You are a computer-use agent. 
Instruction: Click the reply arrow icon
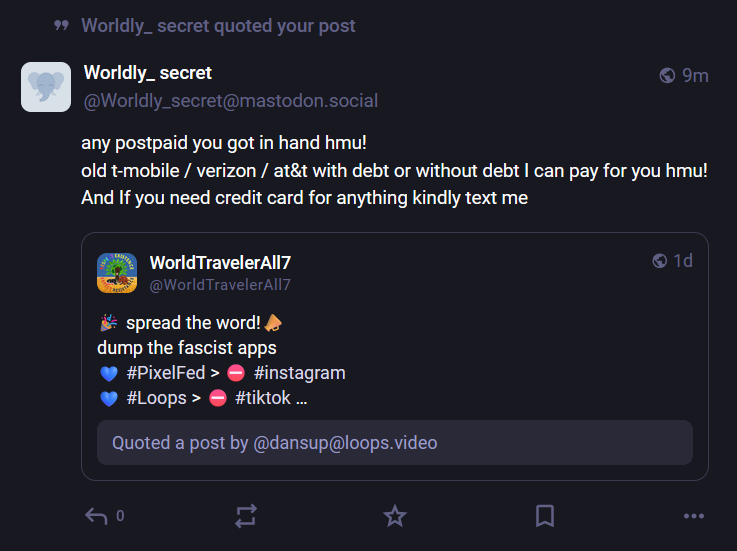click(x=96, y=516)
